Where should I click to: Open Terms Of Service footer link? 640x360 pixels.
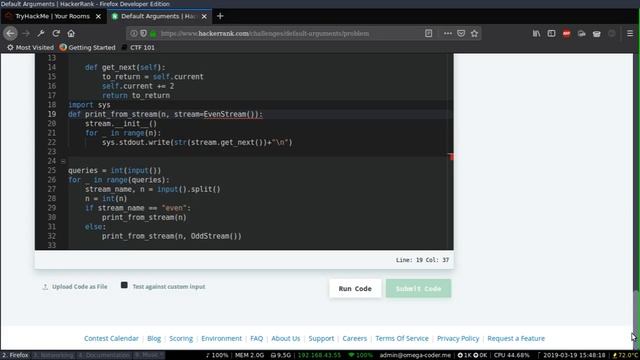[x=402, y=338]
